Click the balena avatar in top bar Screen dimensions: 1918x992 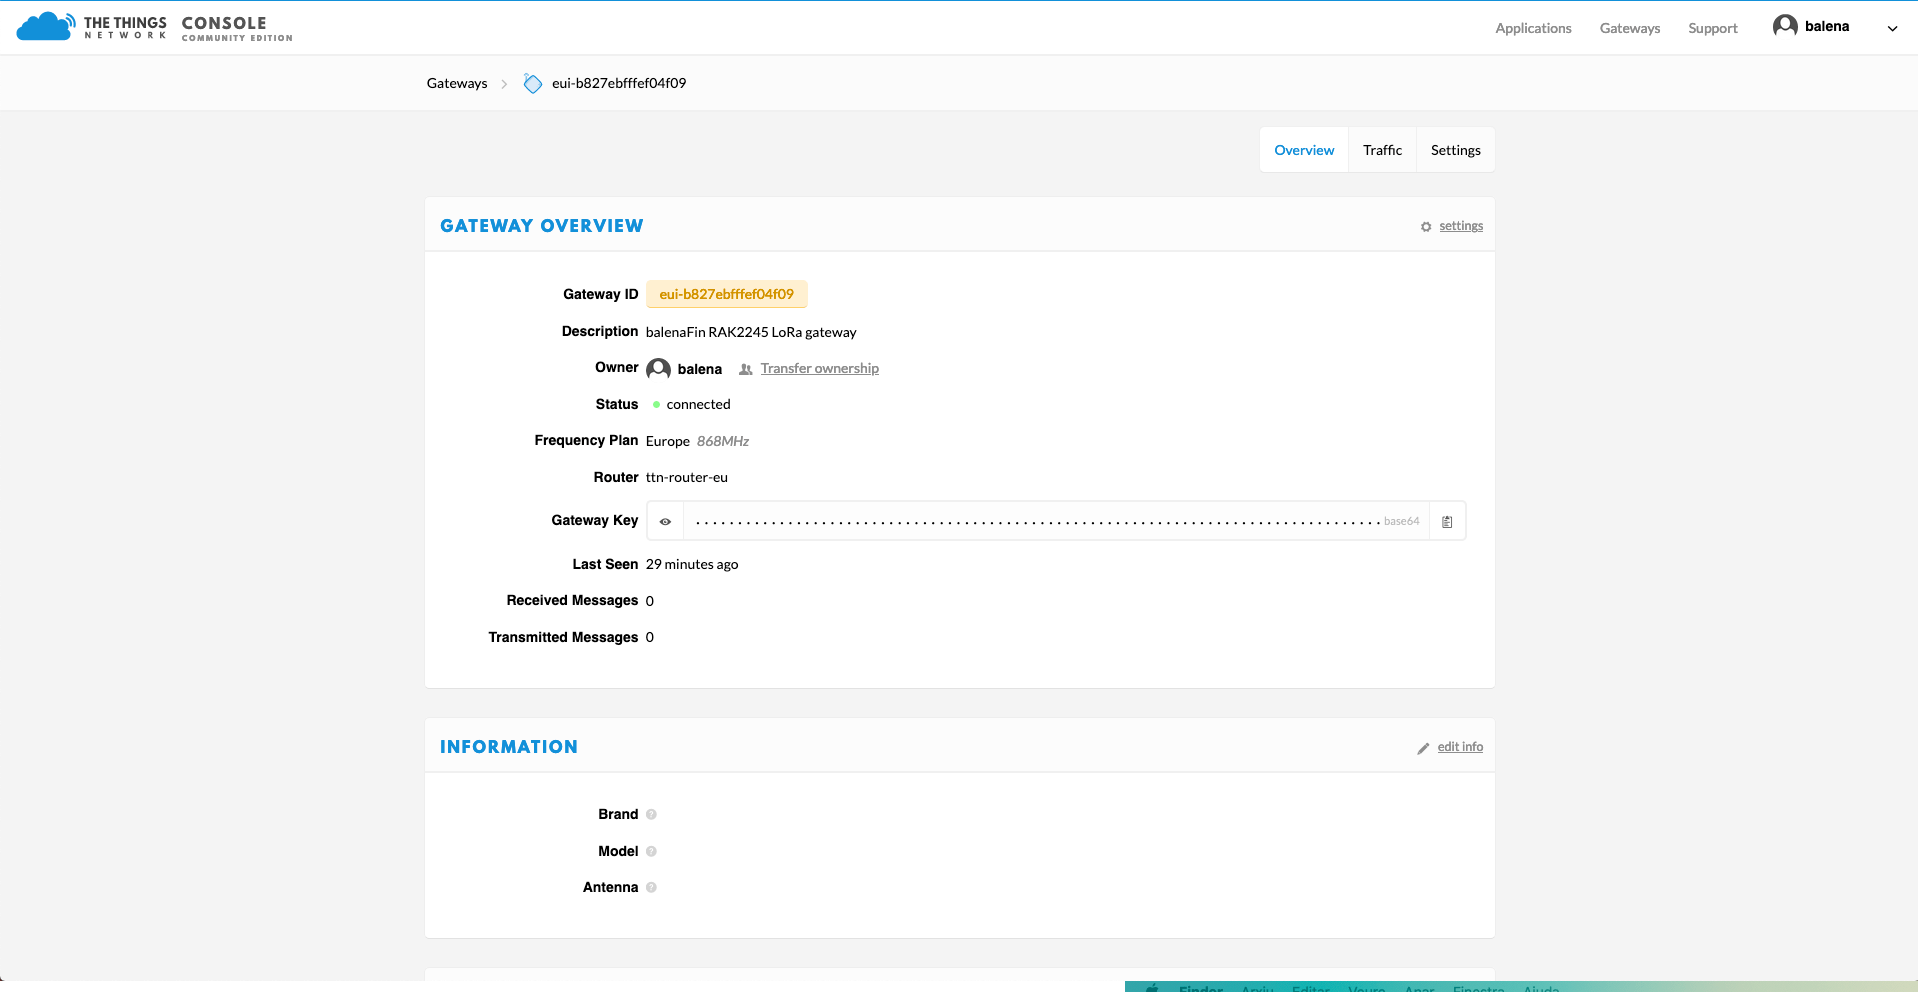1785,26
